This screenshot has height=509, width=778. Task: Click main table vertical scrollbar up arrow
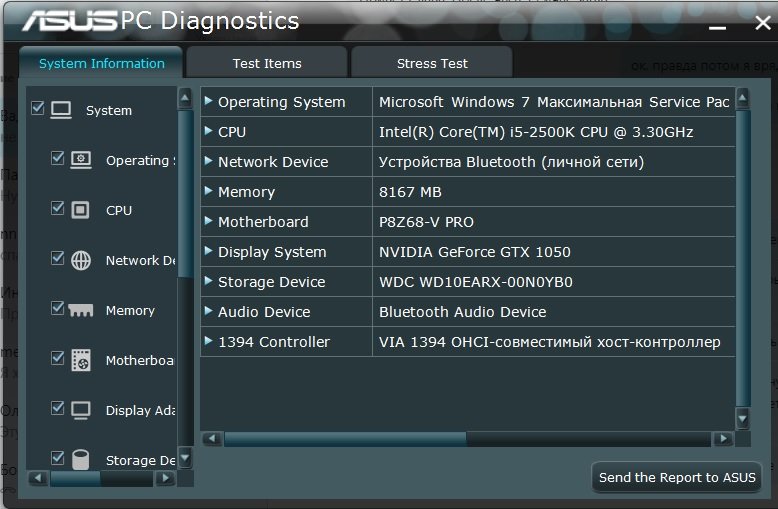click(x=742, y=98)
